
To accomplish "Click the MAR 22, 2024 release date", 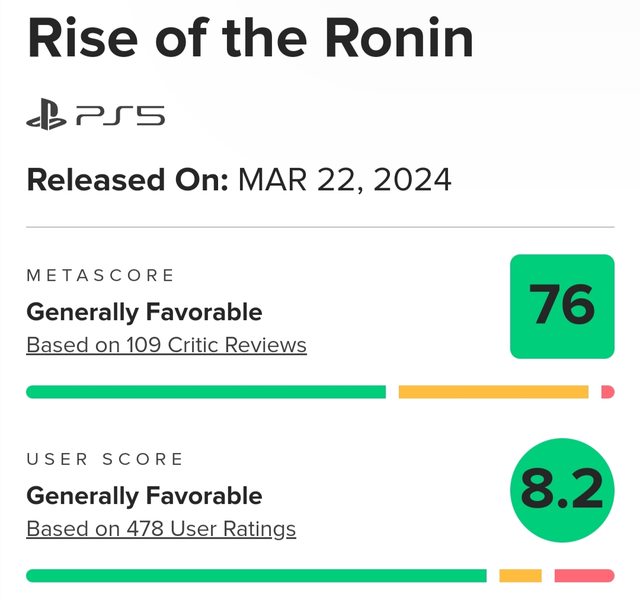I will 345,180.
